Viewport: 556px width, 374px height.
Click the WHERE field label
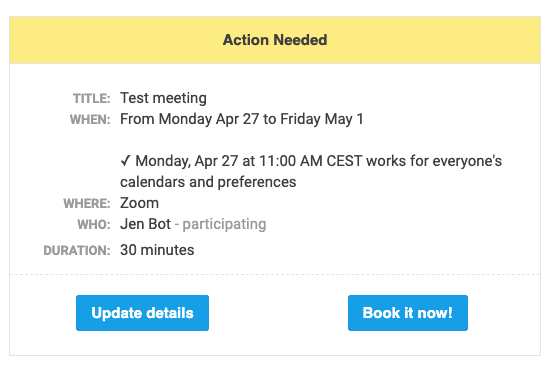coord(87,203)
